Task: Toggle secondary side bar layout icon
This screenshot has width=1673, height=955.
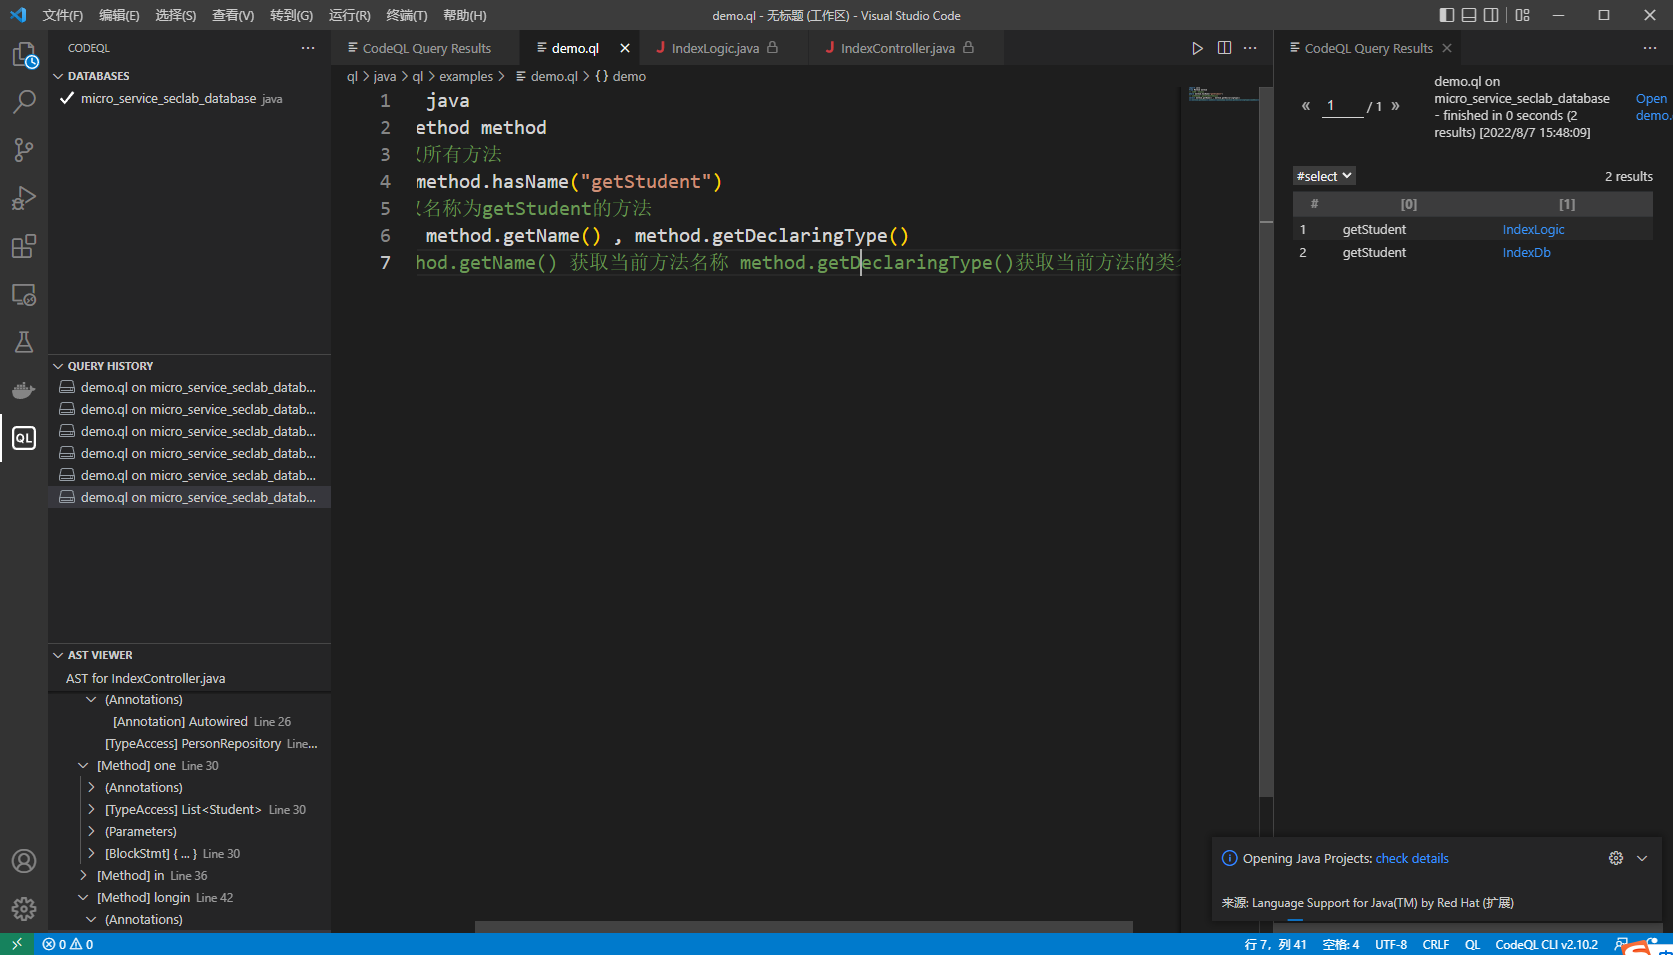Action: [1491, 15]
